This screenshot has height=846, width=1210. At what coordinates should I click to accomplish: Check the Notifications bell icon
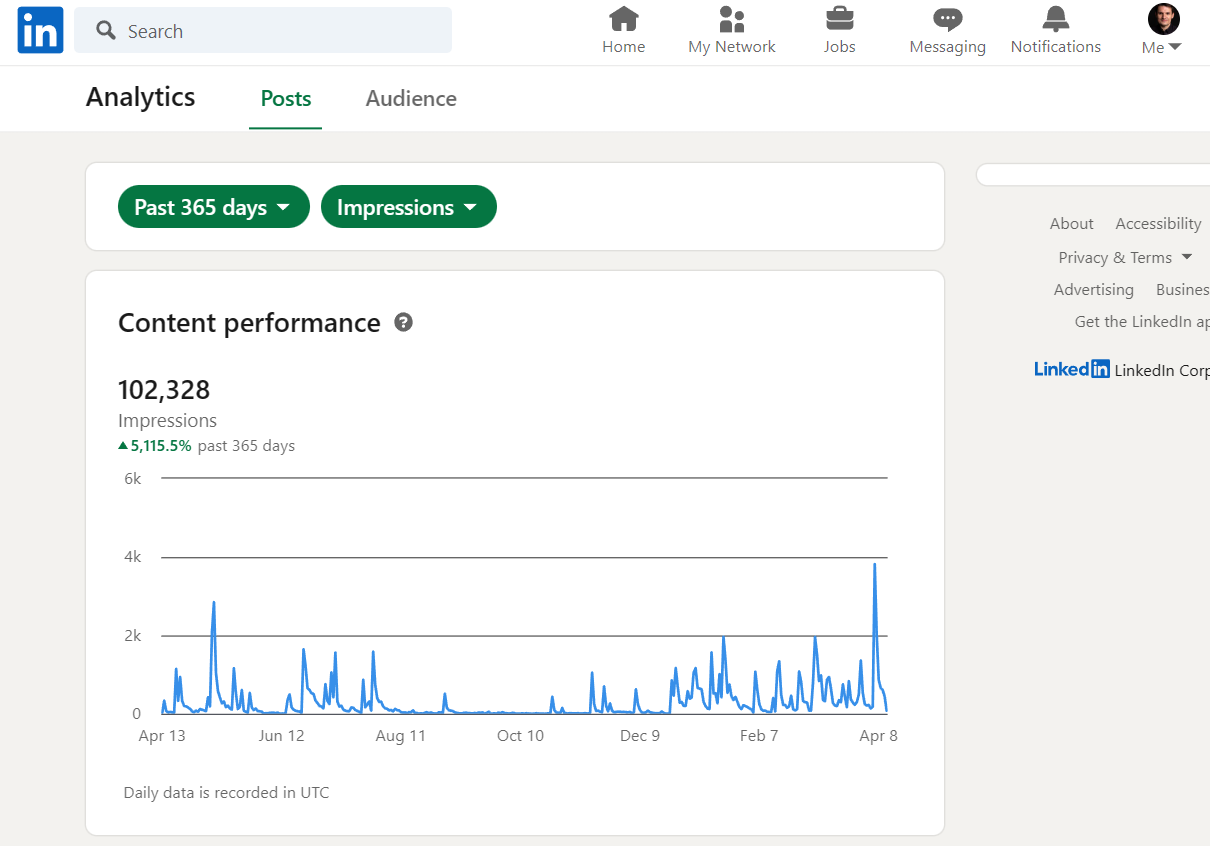tap(1055, 19)
